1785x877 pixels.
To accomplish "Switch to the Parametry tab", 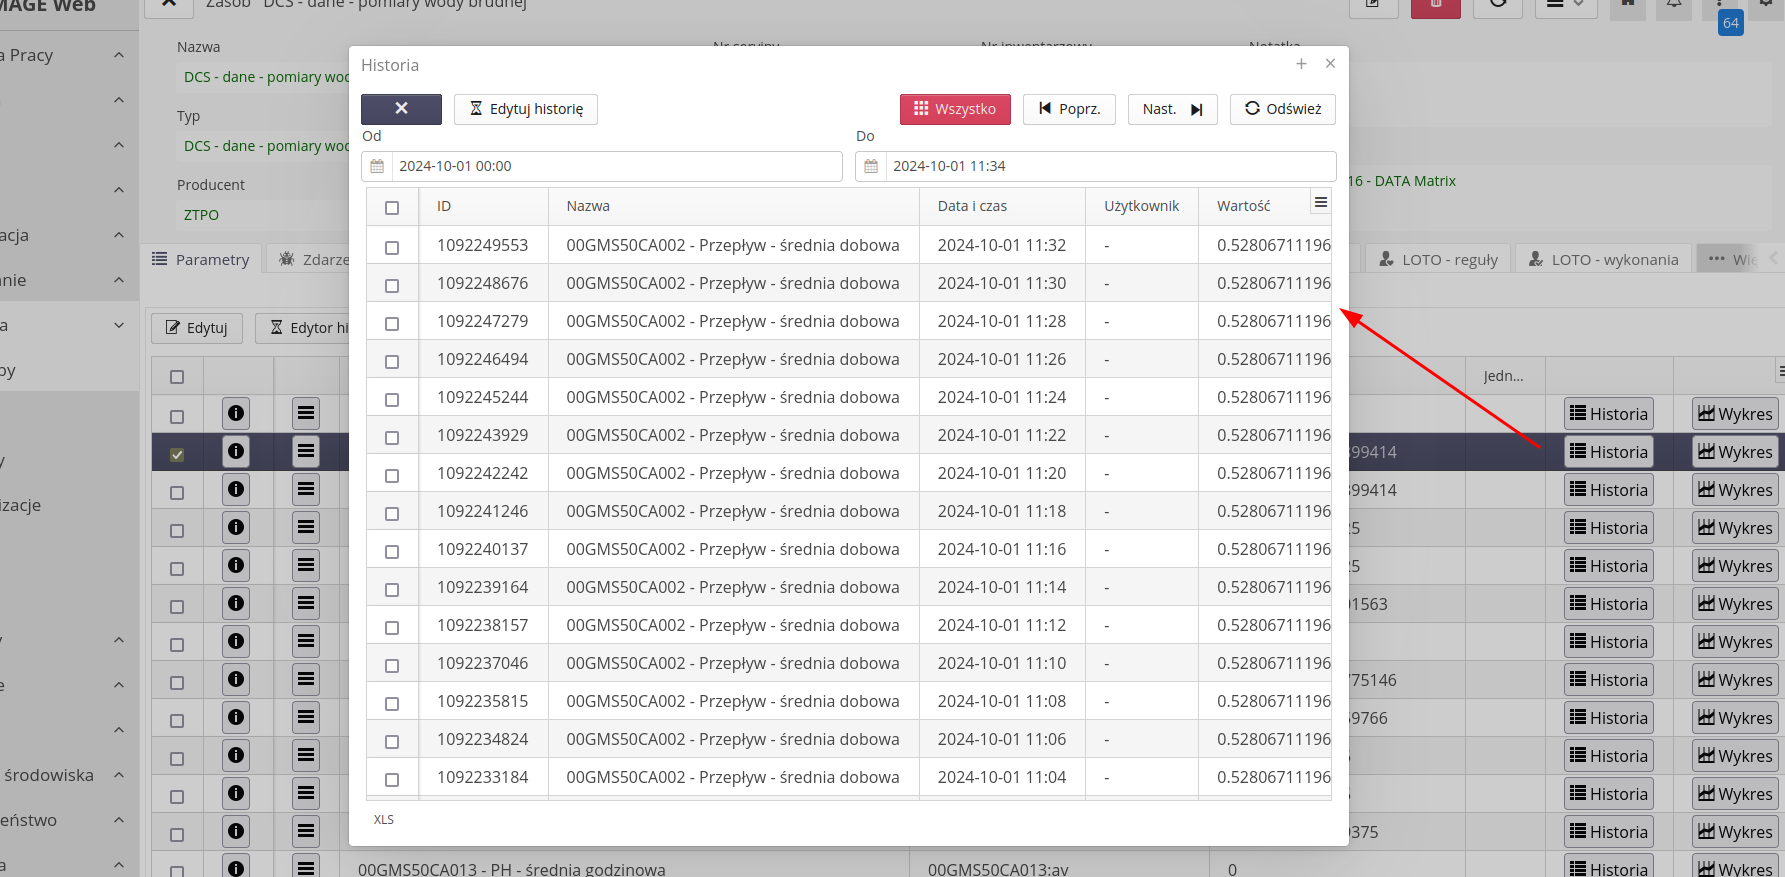I will pos(201,259).
